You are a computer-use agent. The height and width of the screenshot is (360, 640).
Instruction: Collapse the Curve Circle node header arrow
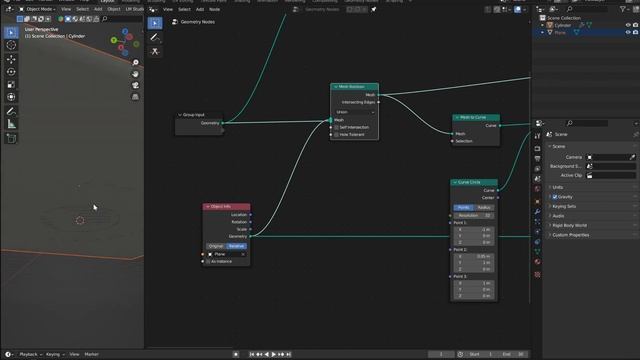point(455,182)
